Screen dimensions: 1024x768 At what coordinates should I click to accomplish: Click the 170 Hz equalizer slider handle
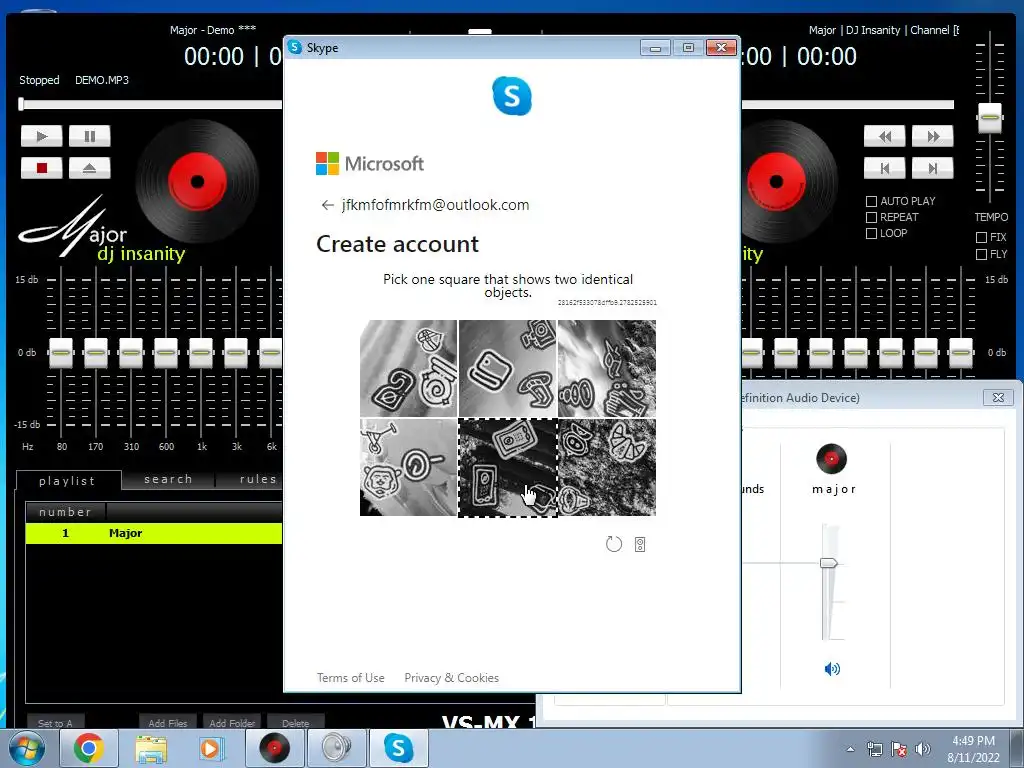96,353
